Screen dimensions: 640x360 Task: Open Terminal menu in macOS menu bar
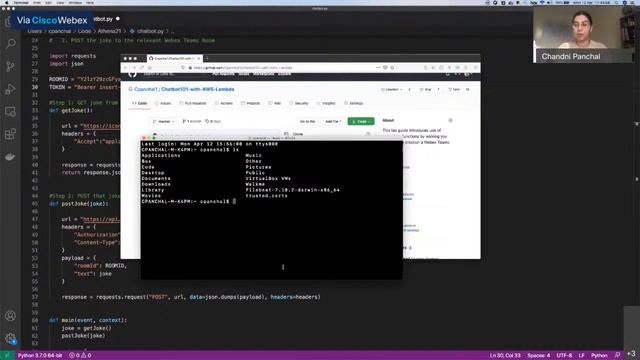tap(21, 2)
